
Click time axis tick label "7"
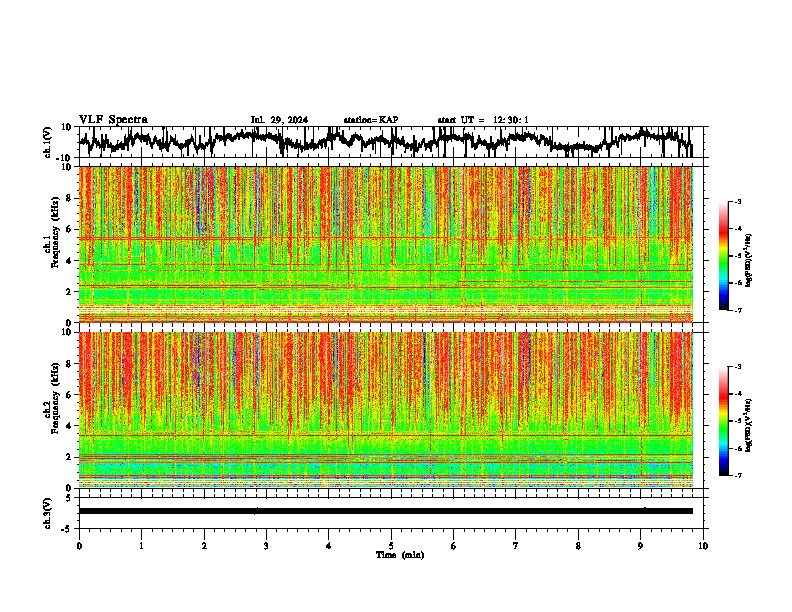[516, 546]
